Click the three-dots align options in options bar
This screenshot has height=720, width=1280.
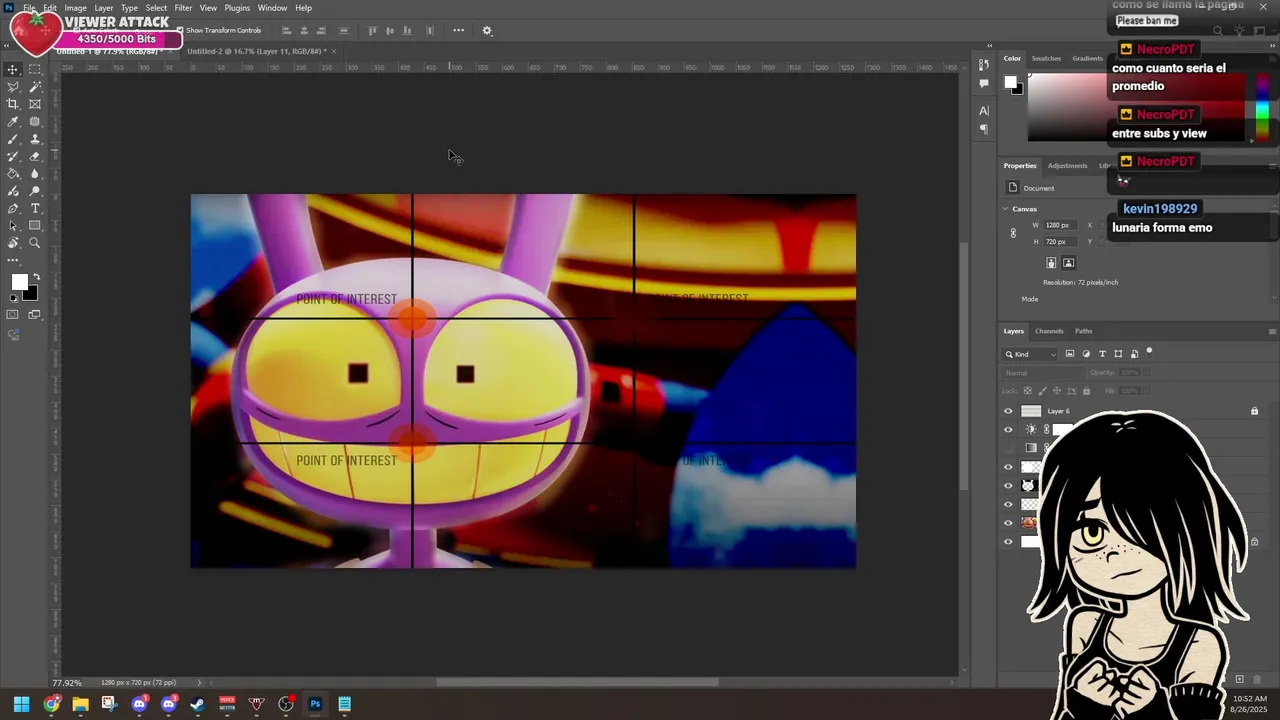pos(458,31)
